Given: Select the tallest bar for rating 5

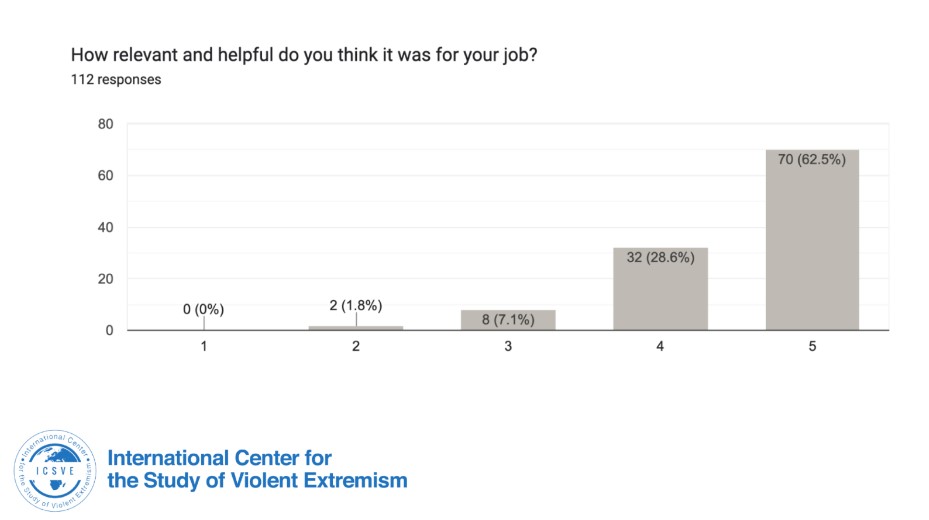Looking at the screenshot, I should (x=812, y=239).
